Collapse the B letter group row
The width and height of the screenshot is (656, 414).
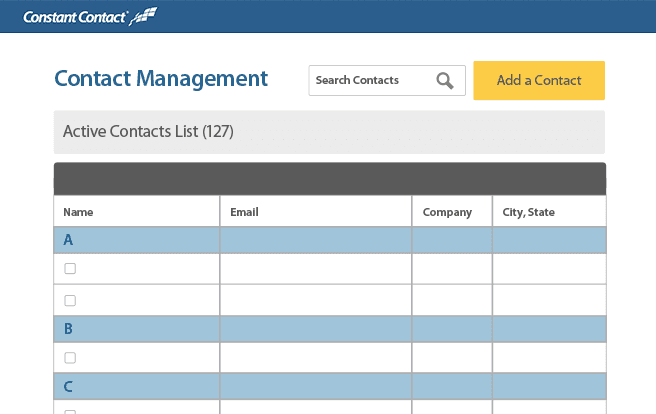(68, 329)
